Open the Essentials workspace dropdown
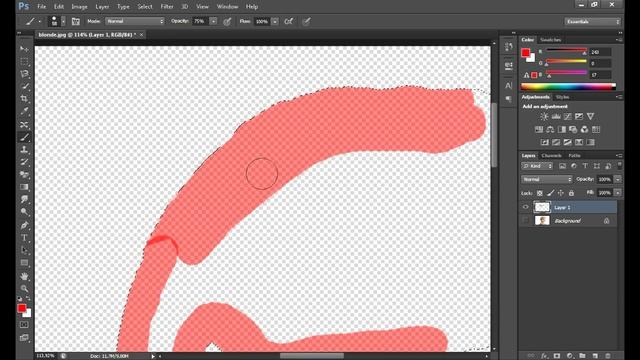Image resolution: width=640 pixels, height=360 pixels. [x=592, y=21]
